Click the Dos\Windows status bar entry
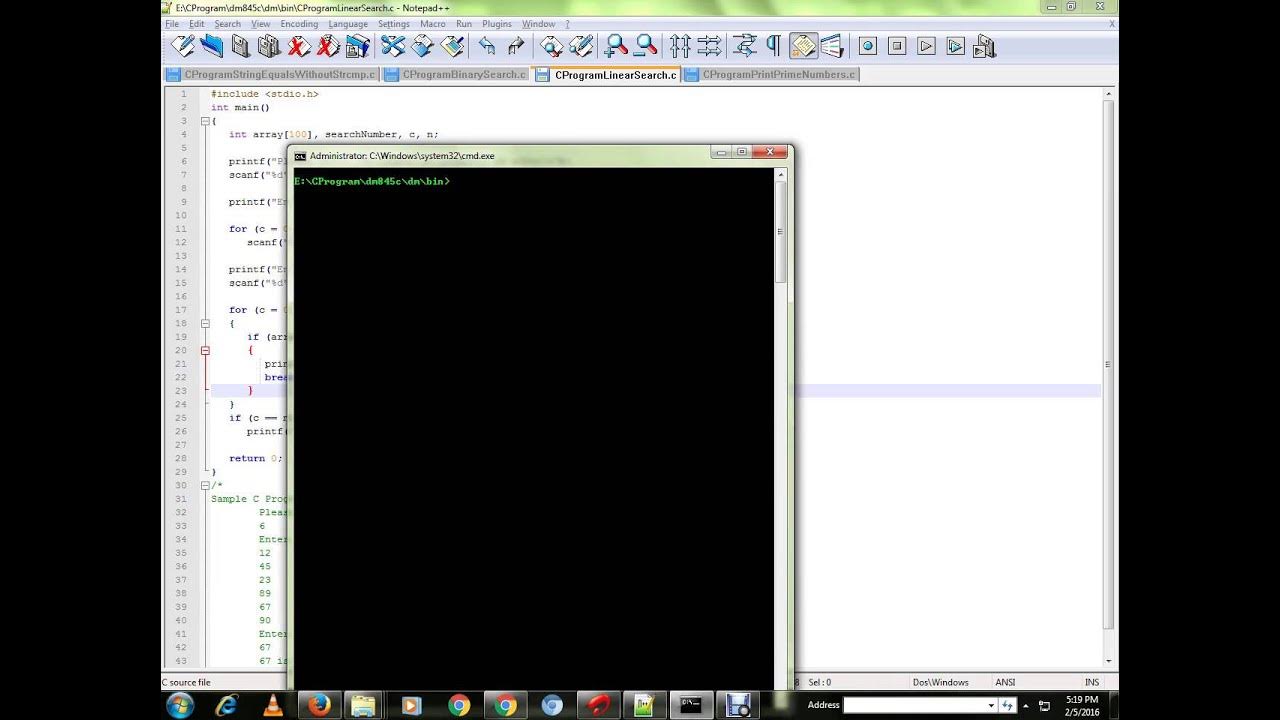 [x=941, y=682]
